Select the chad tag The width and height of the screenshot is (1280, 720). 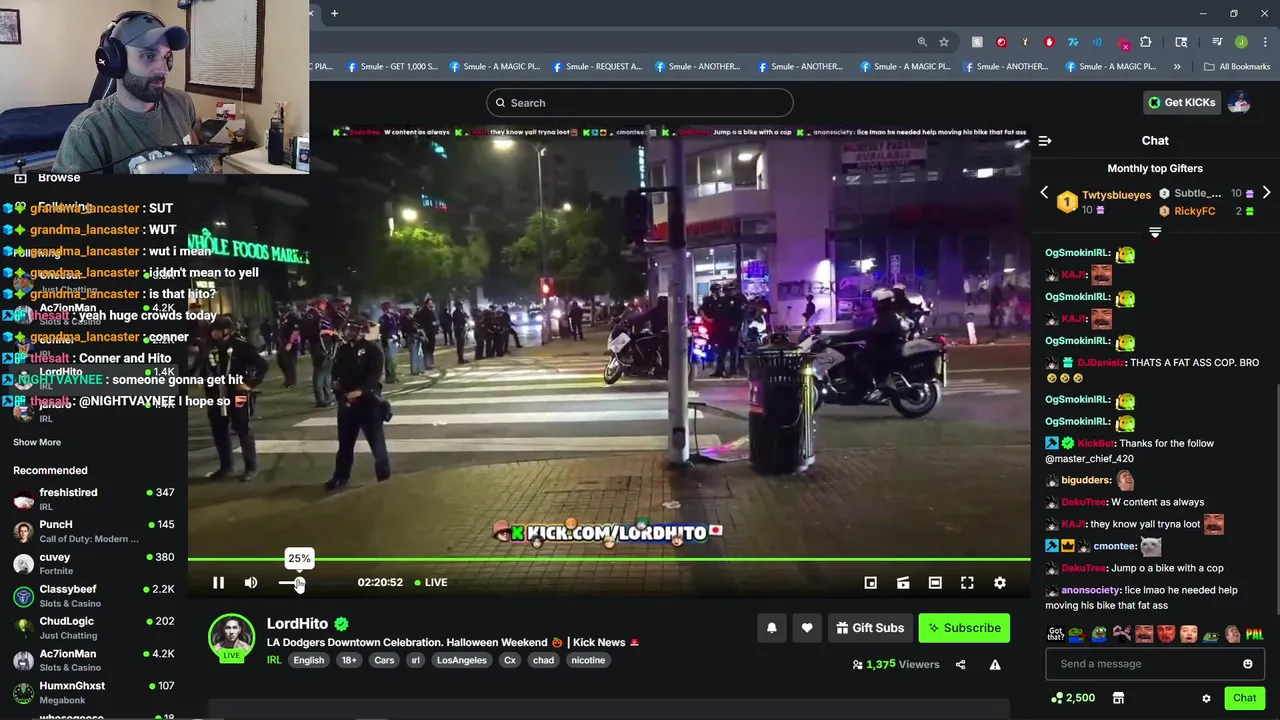[x=543, y=660]
